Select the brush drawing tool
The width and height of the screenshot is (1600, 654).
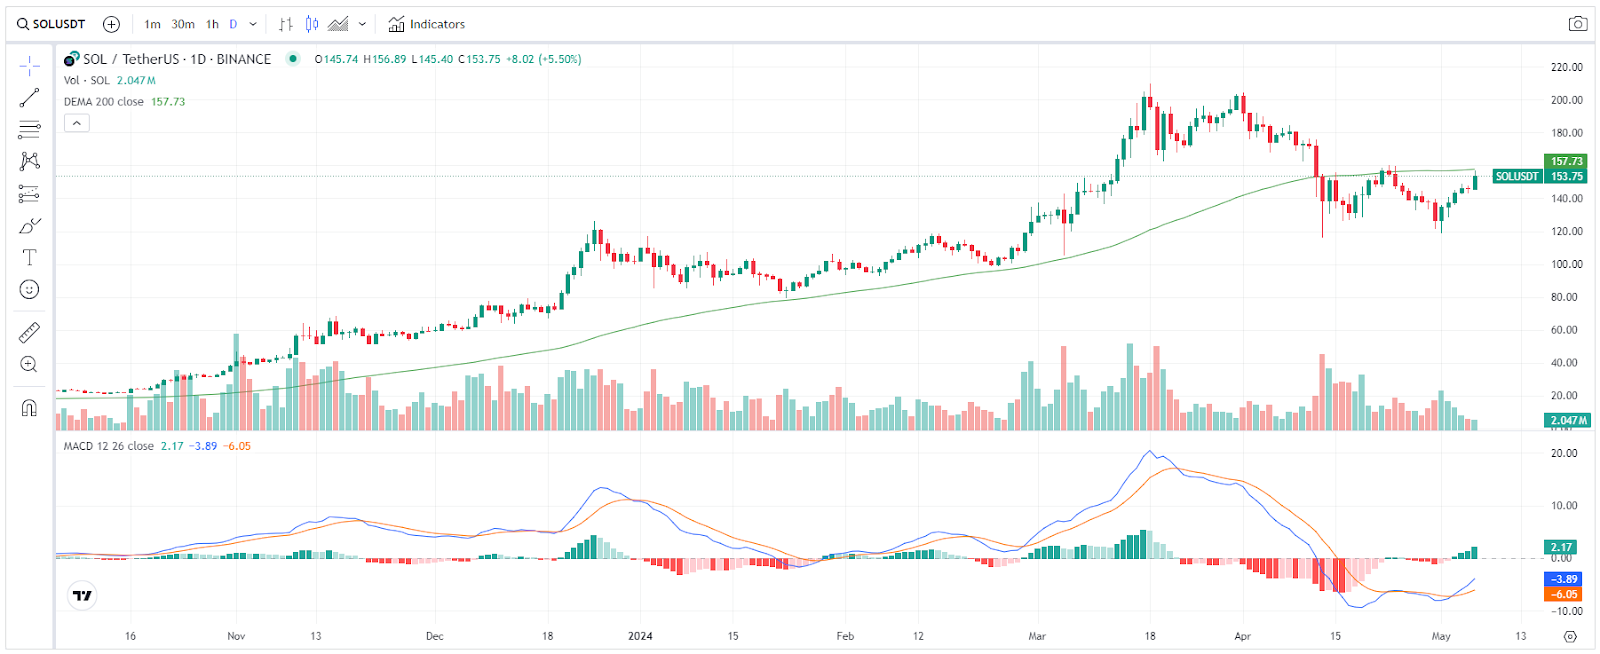pos(30,226)
